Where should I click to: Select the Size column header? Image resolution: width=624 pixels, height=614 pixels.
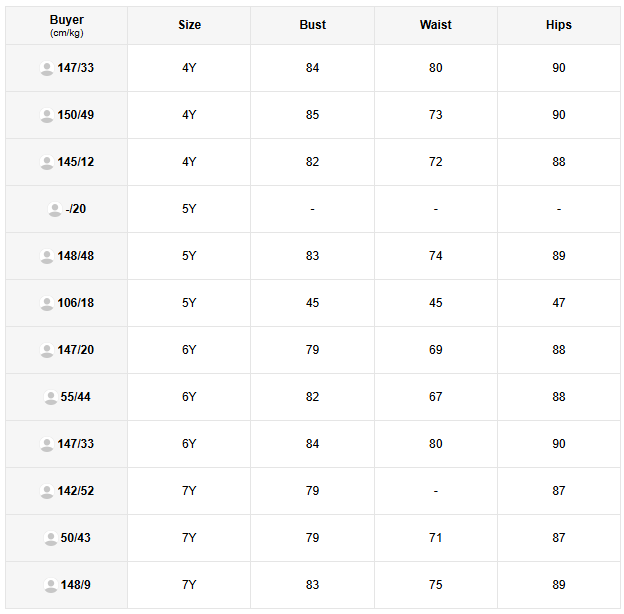tap(189, 25)
